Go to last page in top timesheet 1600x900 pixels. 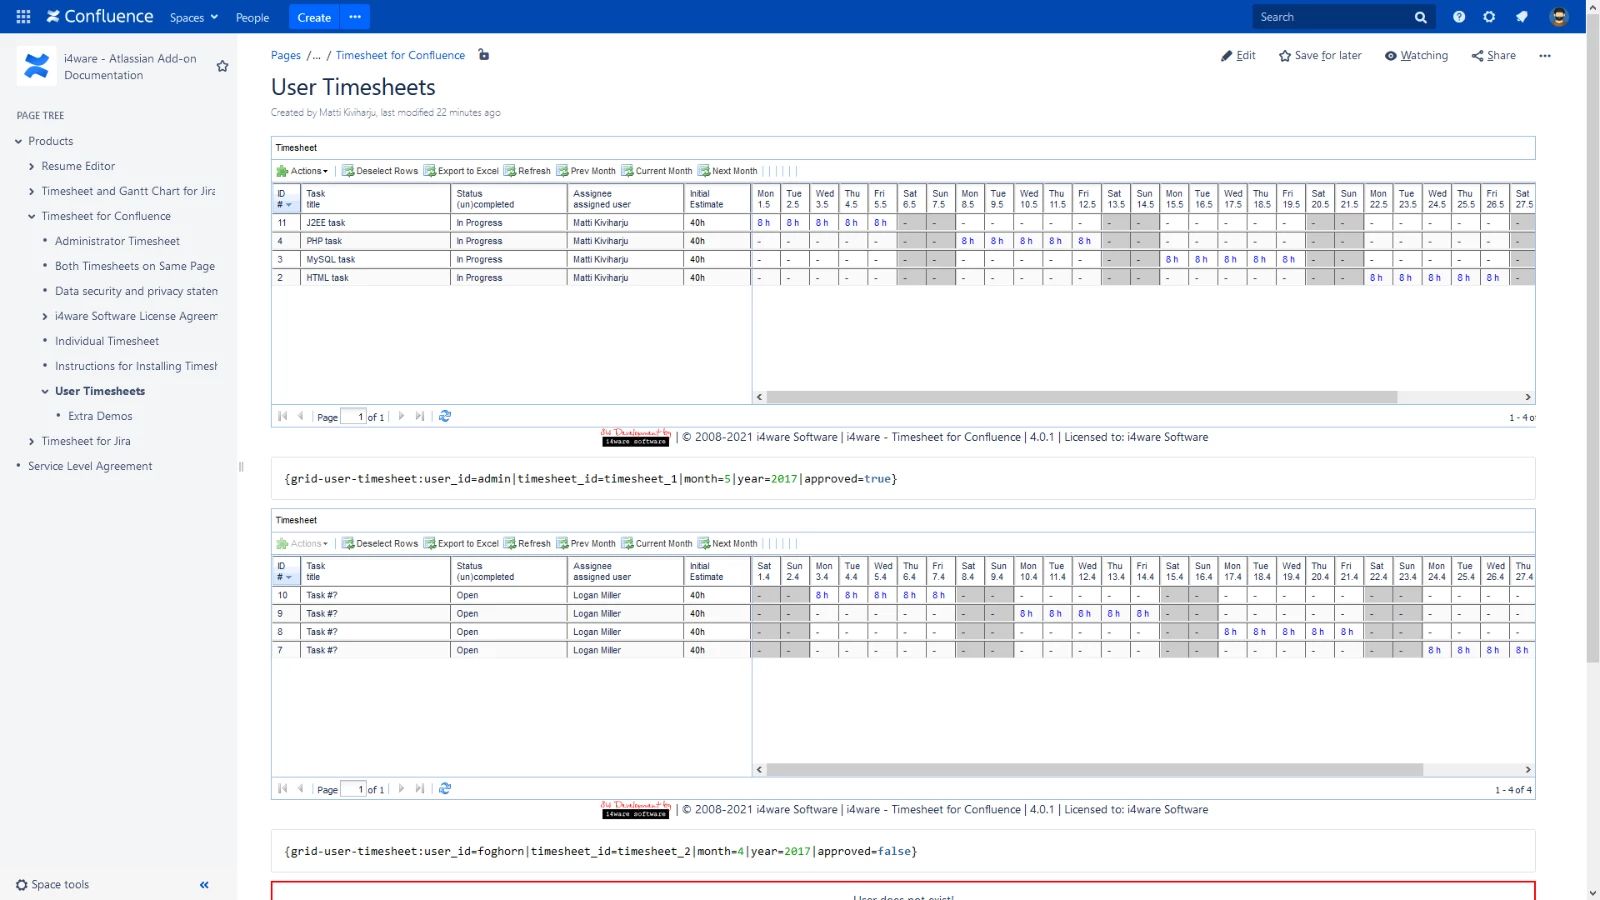tap(420, 416)
